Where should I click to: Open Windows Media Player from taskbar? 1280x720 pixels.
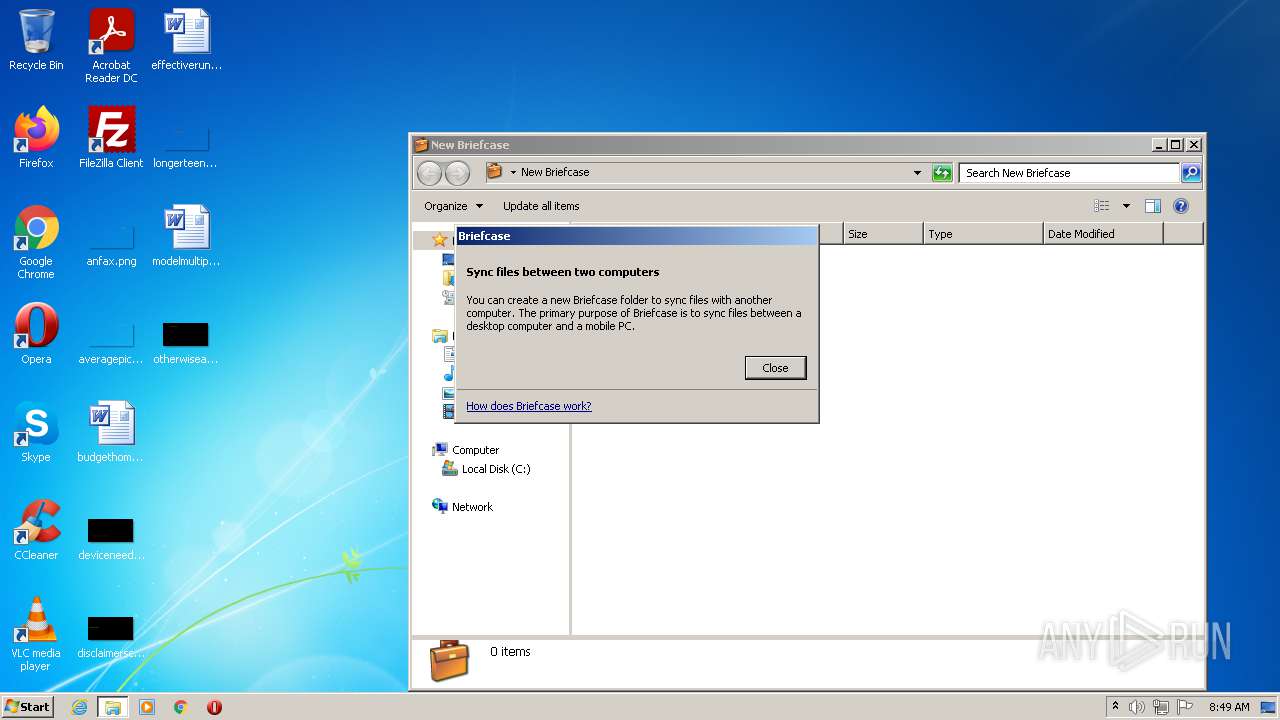147,707
